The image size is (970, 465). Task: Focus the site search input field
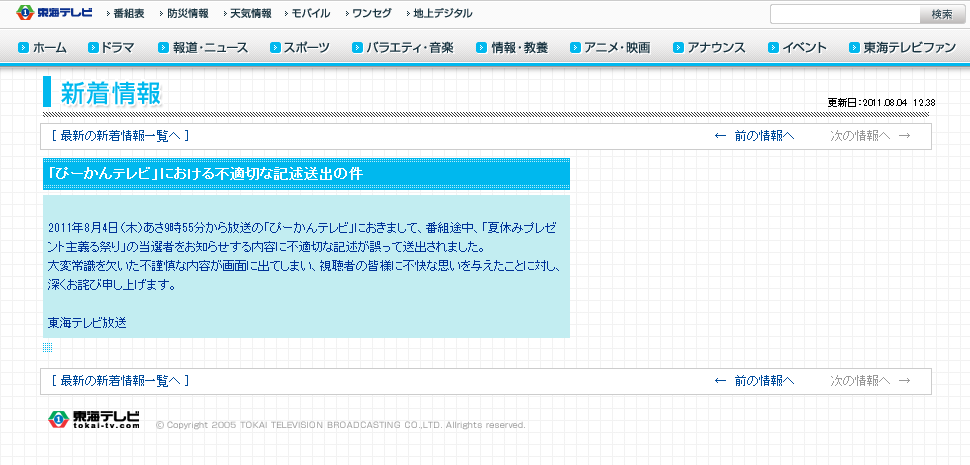point(845,14)
